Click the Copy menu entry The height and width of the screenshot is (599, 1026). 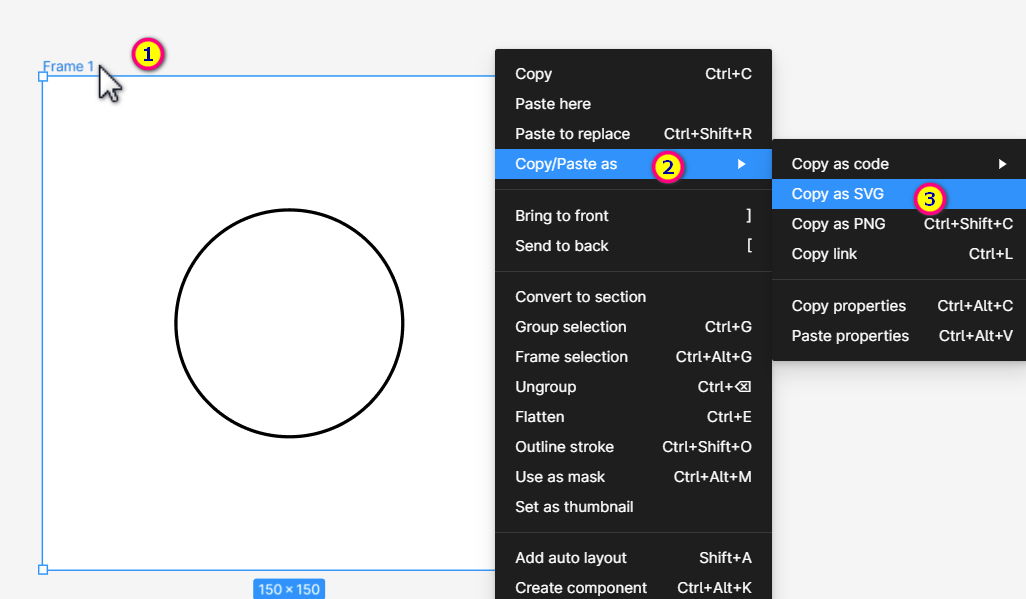tap(534, 74)
